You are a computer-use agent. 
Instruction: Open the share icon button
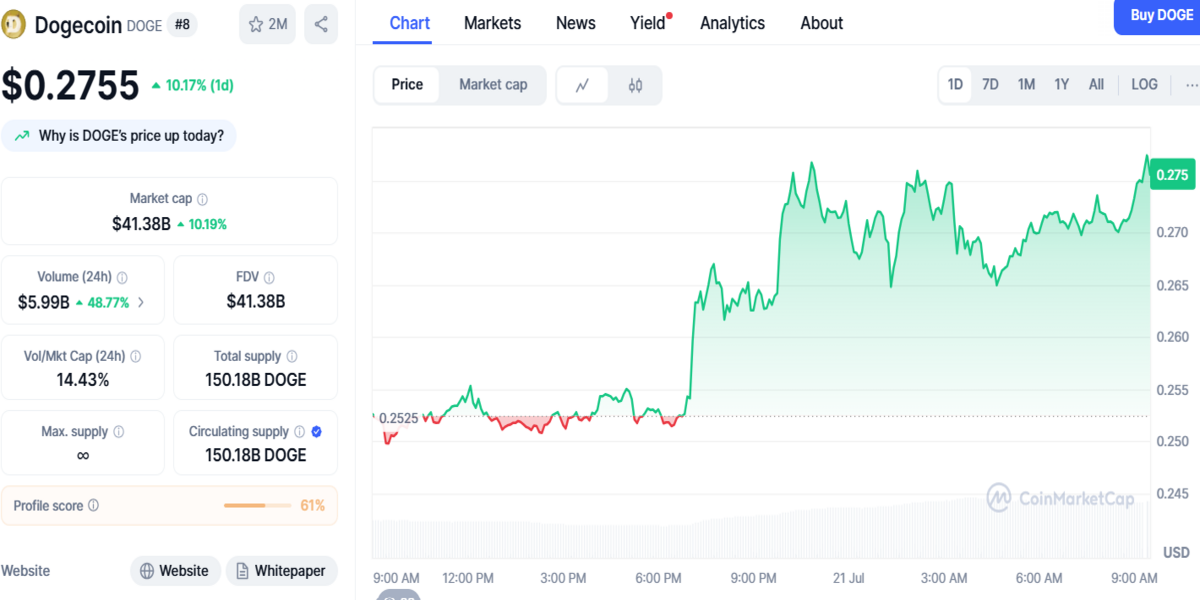pos(321,24)
